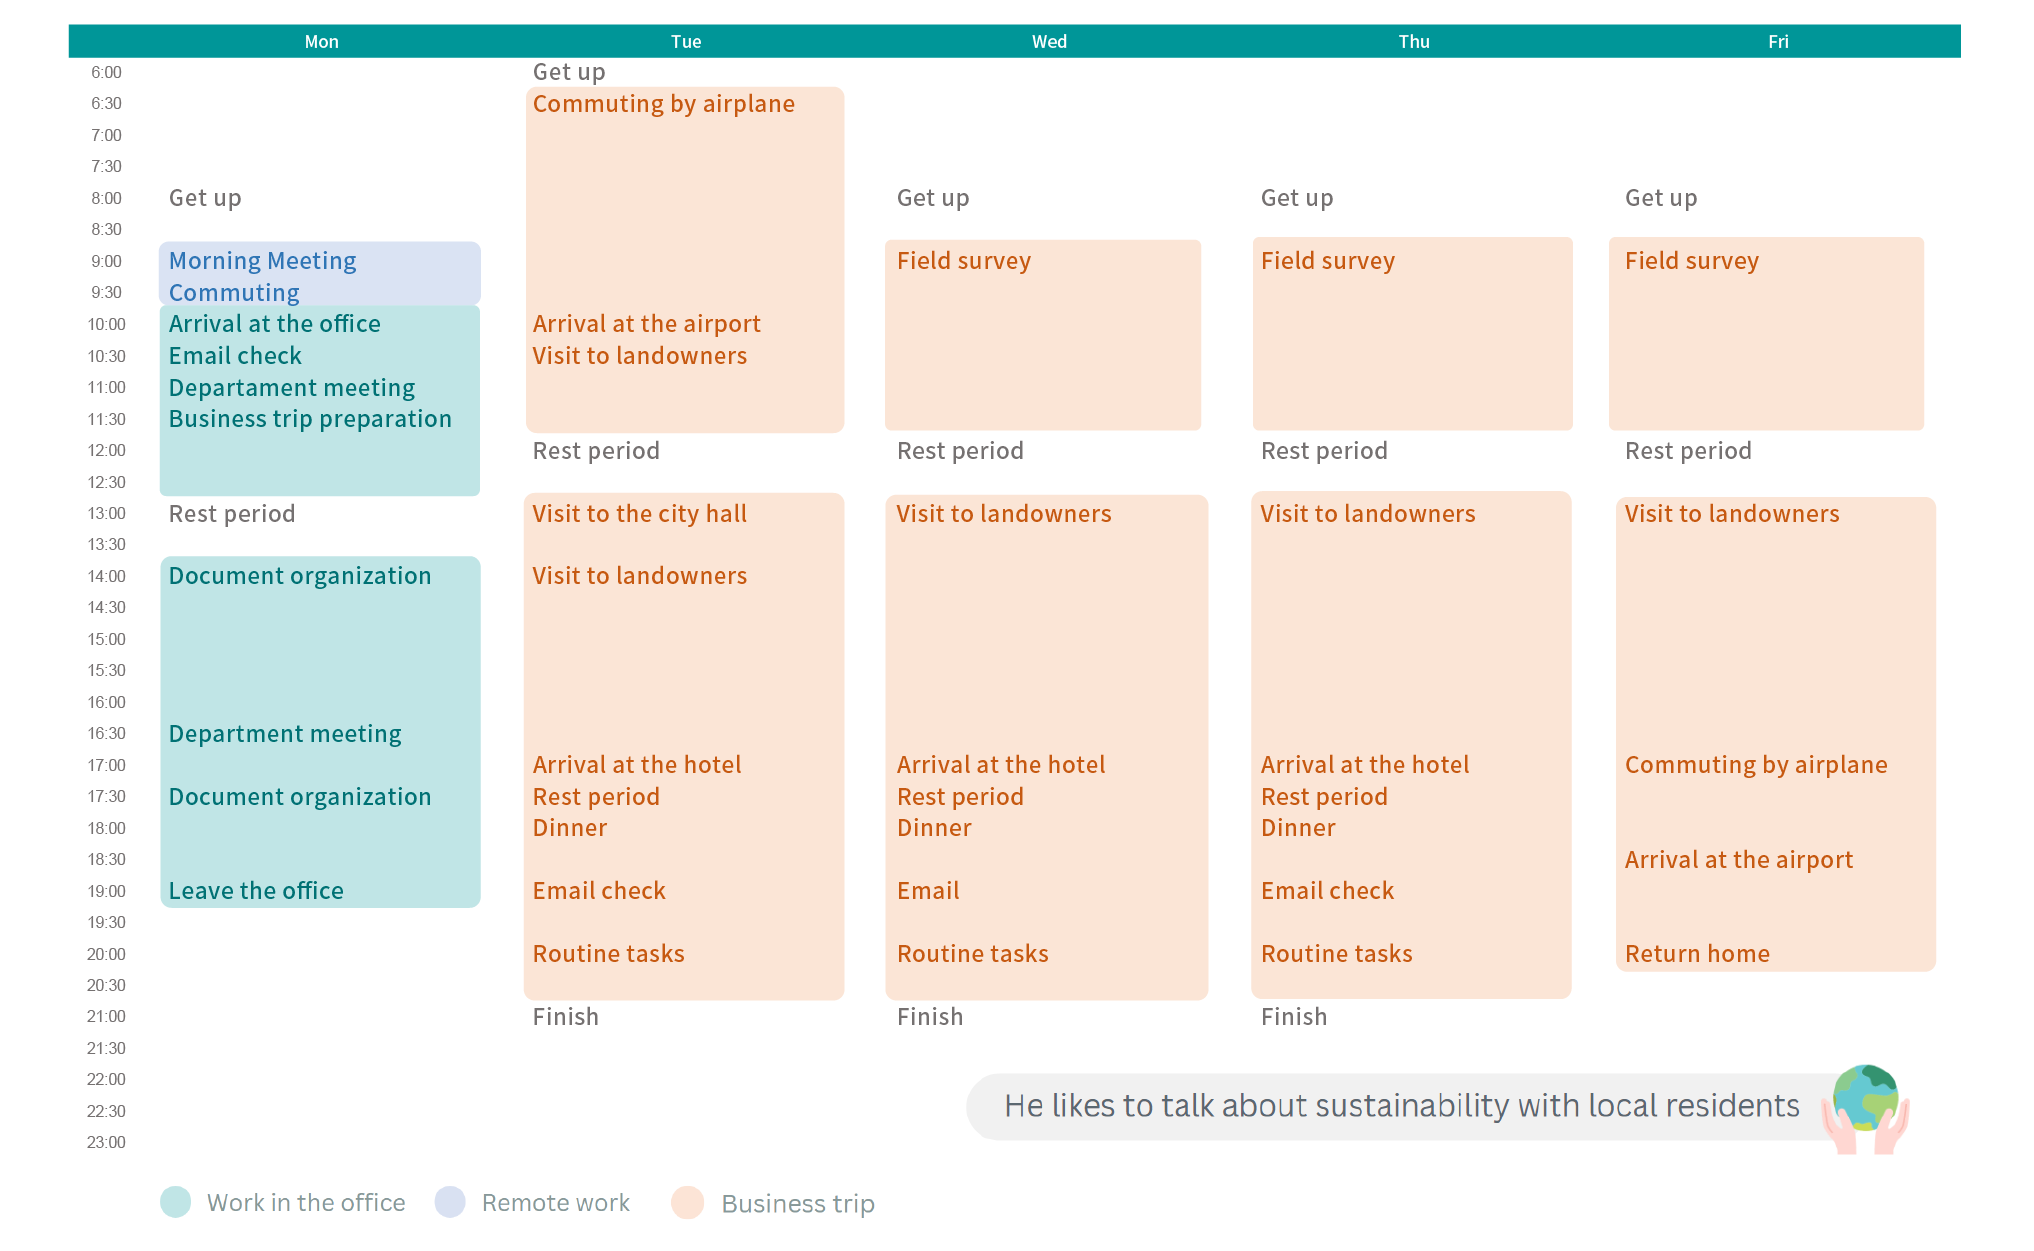
Task: Select Wednesday's Email entry
Action: tap(928, 891)
